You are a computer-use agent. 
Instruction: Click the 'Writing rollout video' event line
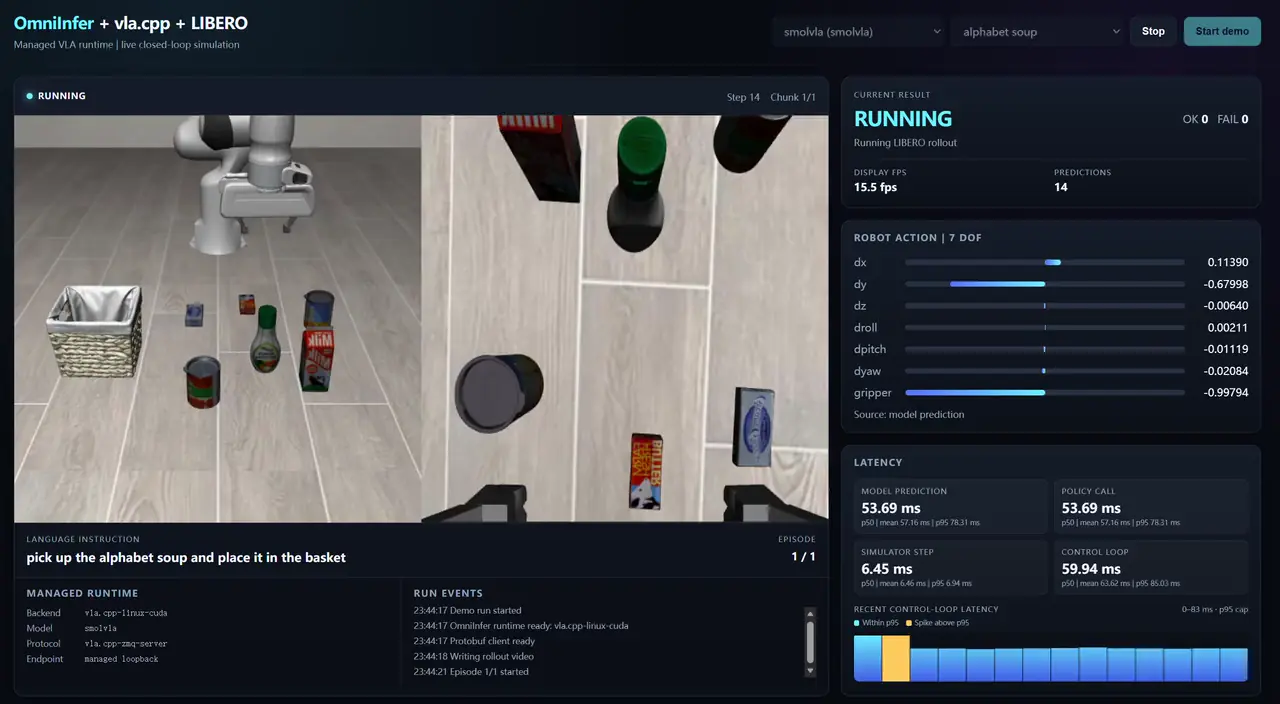pos(473,656)
